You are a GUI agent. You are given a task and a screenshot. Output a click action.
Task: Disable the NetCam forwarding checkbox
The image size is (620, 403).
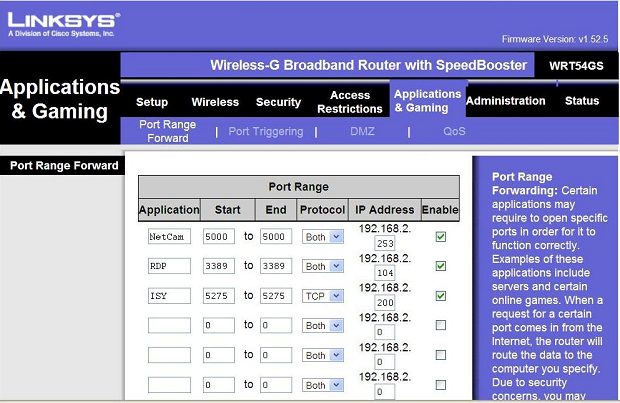pyautogui.click(x=440, y=237)
